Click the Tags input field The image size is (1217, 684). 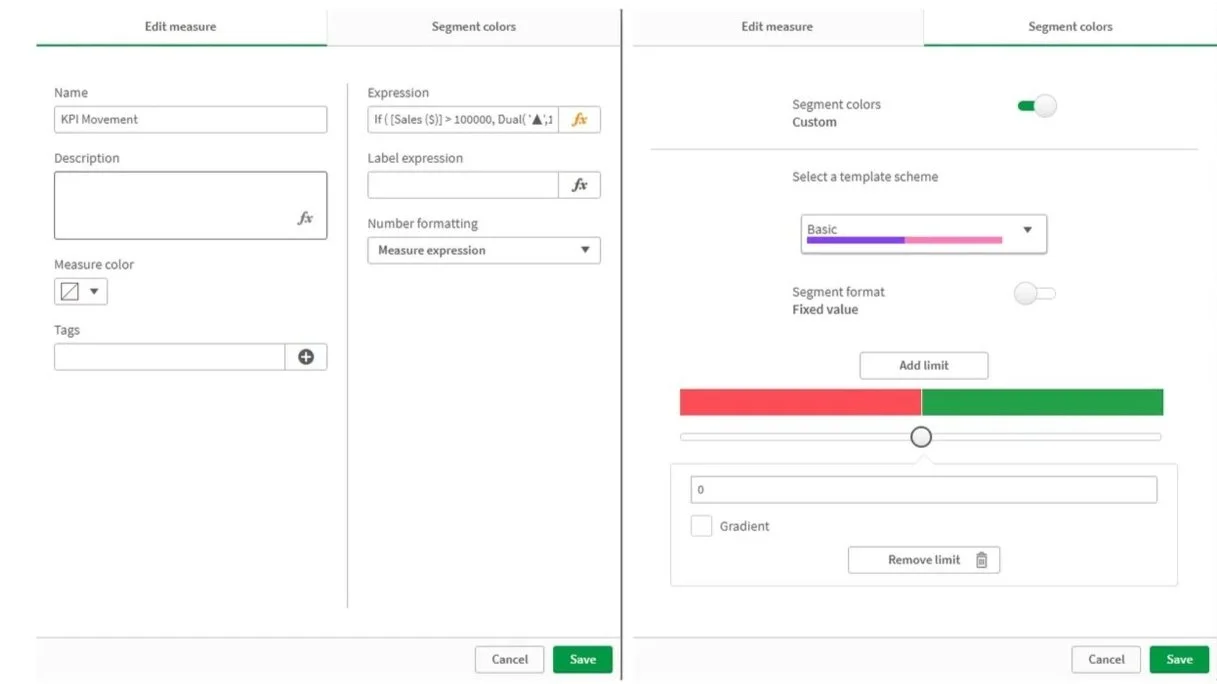(x=170, y=357)
